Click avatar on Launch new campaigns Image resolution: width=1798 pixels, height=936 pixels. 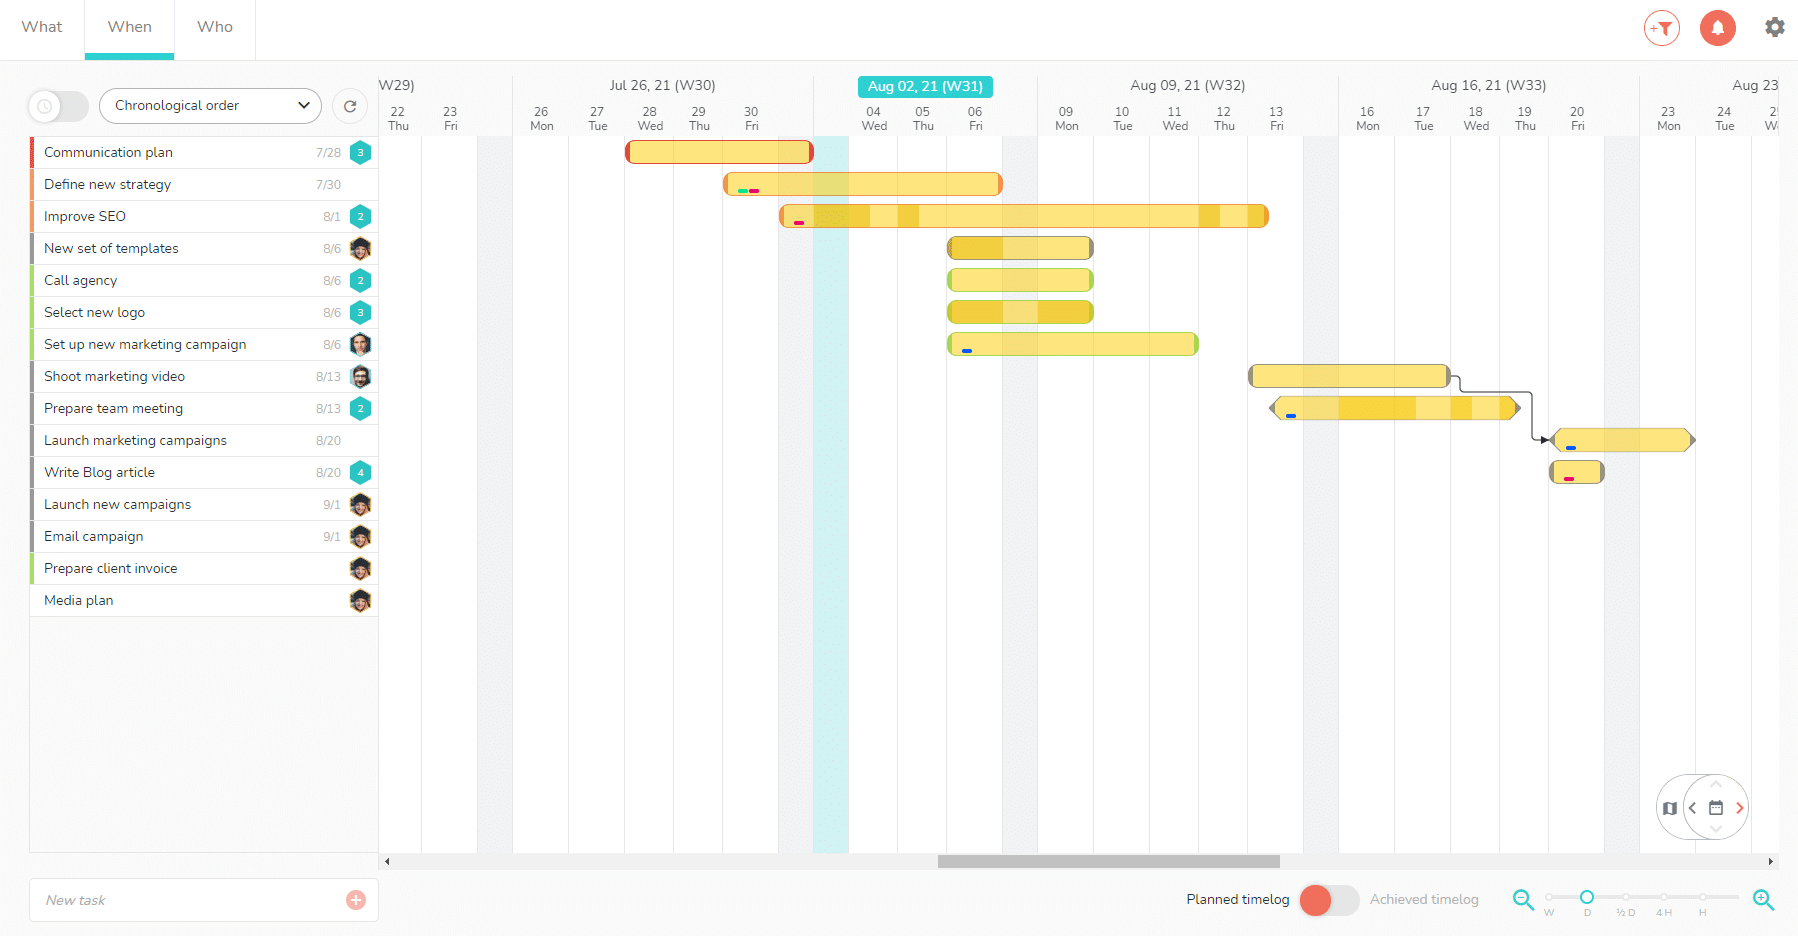tap(361, 504)
